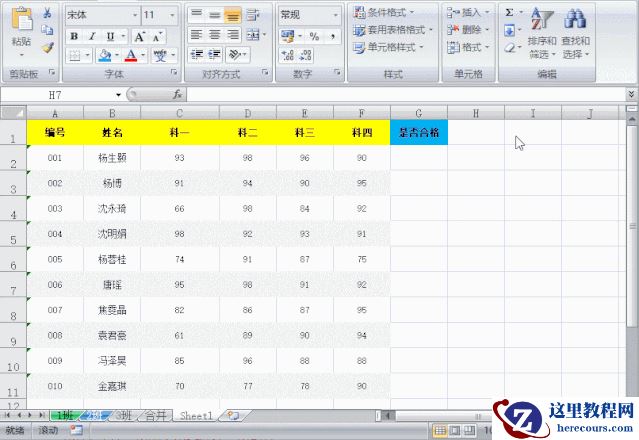Open 条件格式 conditional formatting
The width and height of the screenshot is (639, 440).
click(x=383, y=13)
